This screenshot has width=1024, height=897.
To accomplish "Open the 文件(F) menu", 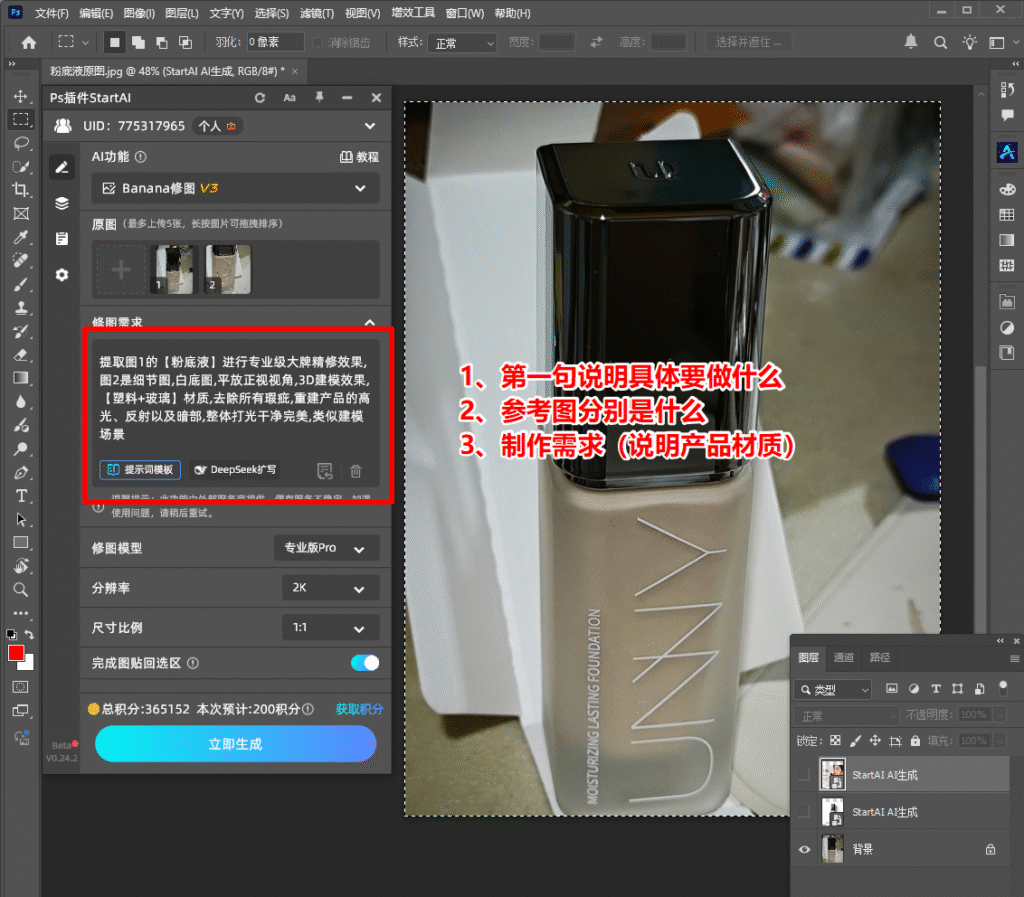I will [52, 13].
